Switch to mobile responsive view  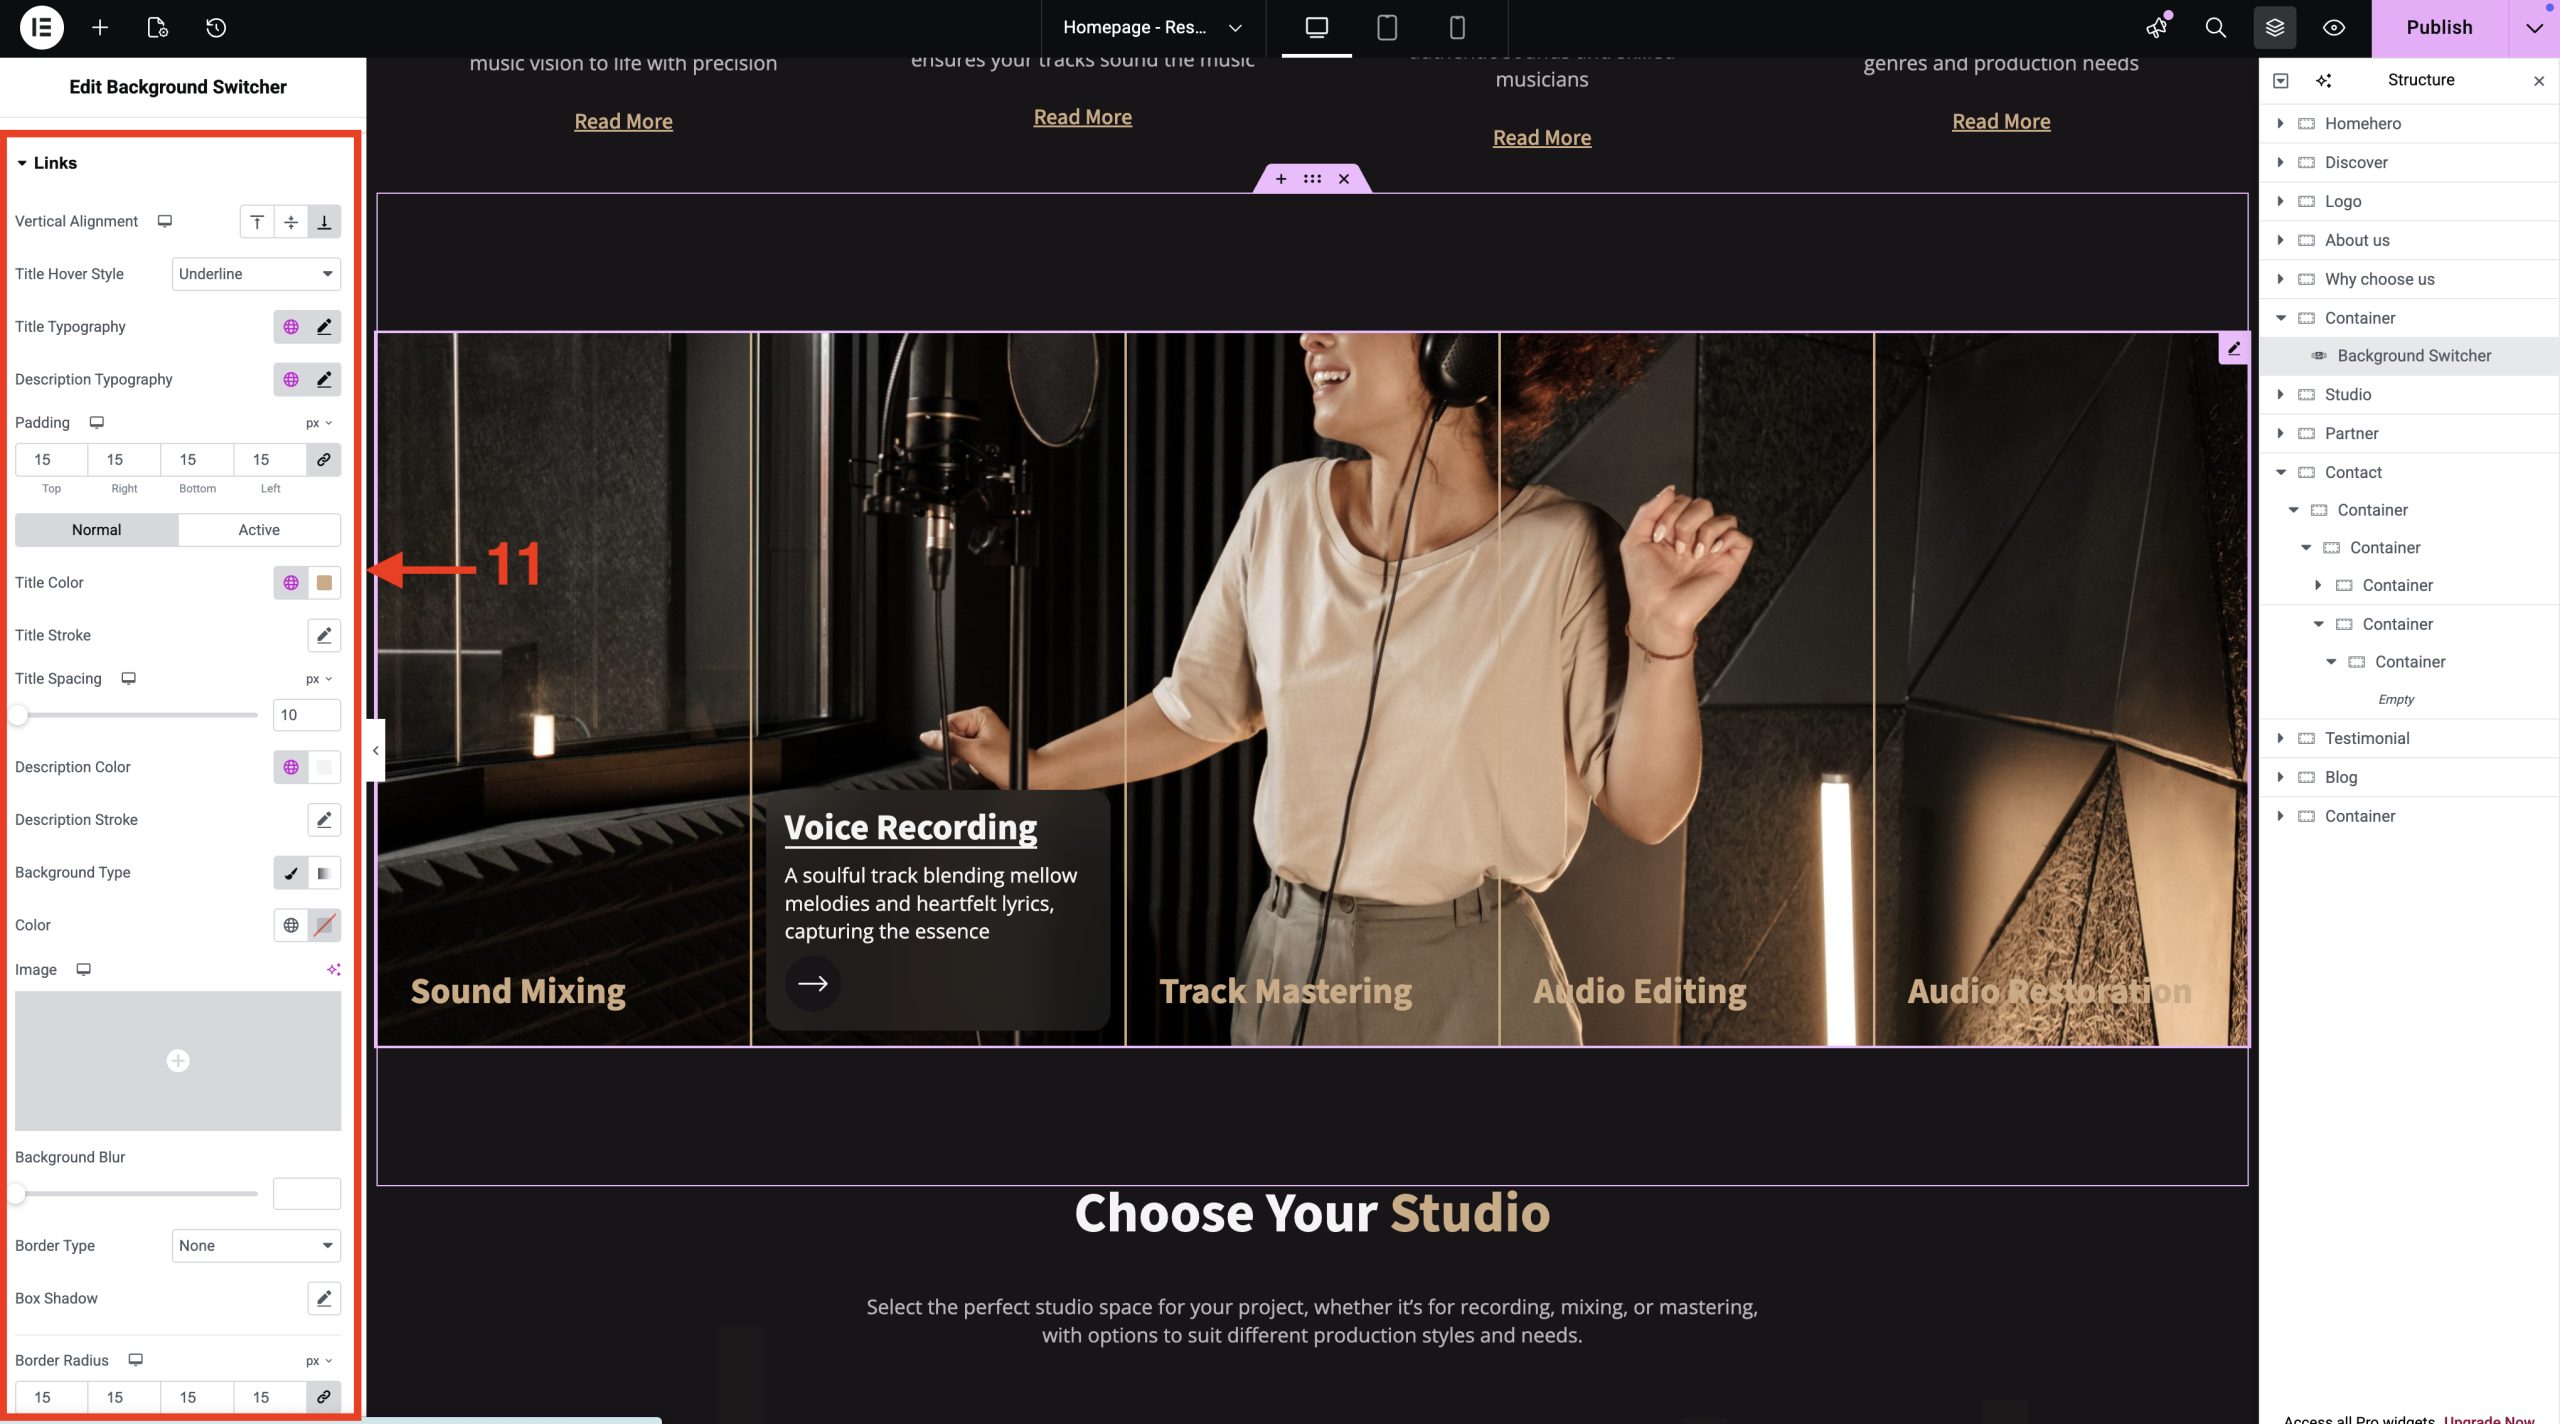[1457, 27]
